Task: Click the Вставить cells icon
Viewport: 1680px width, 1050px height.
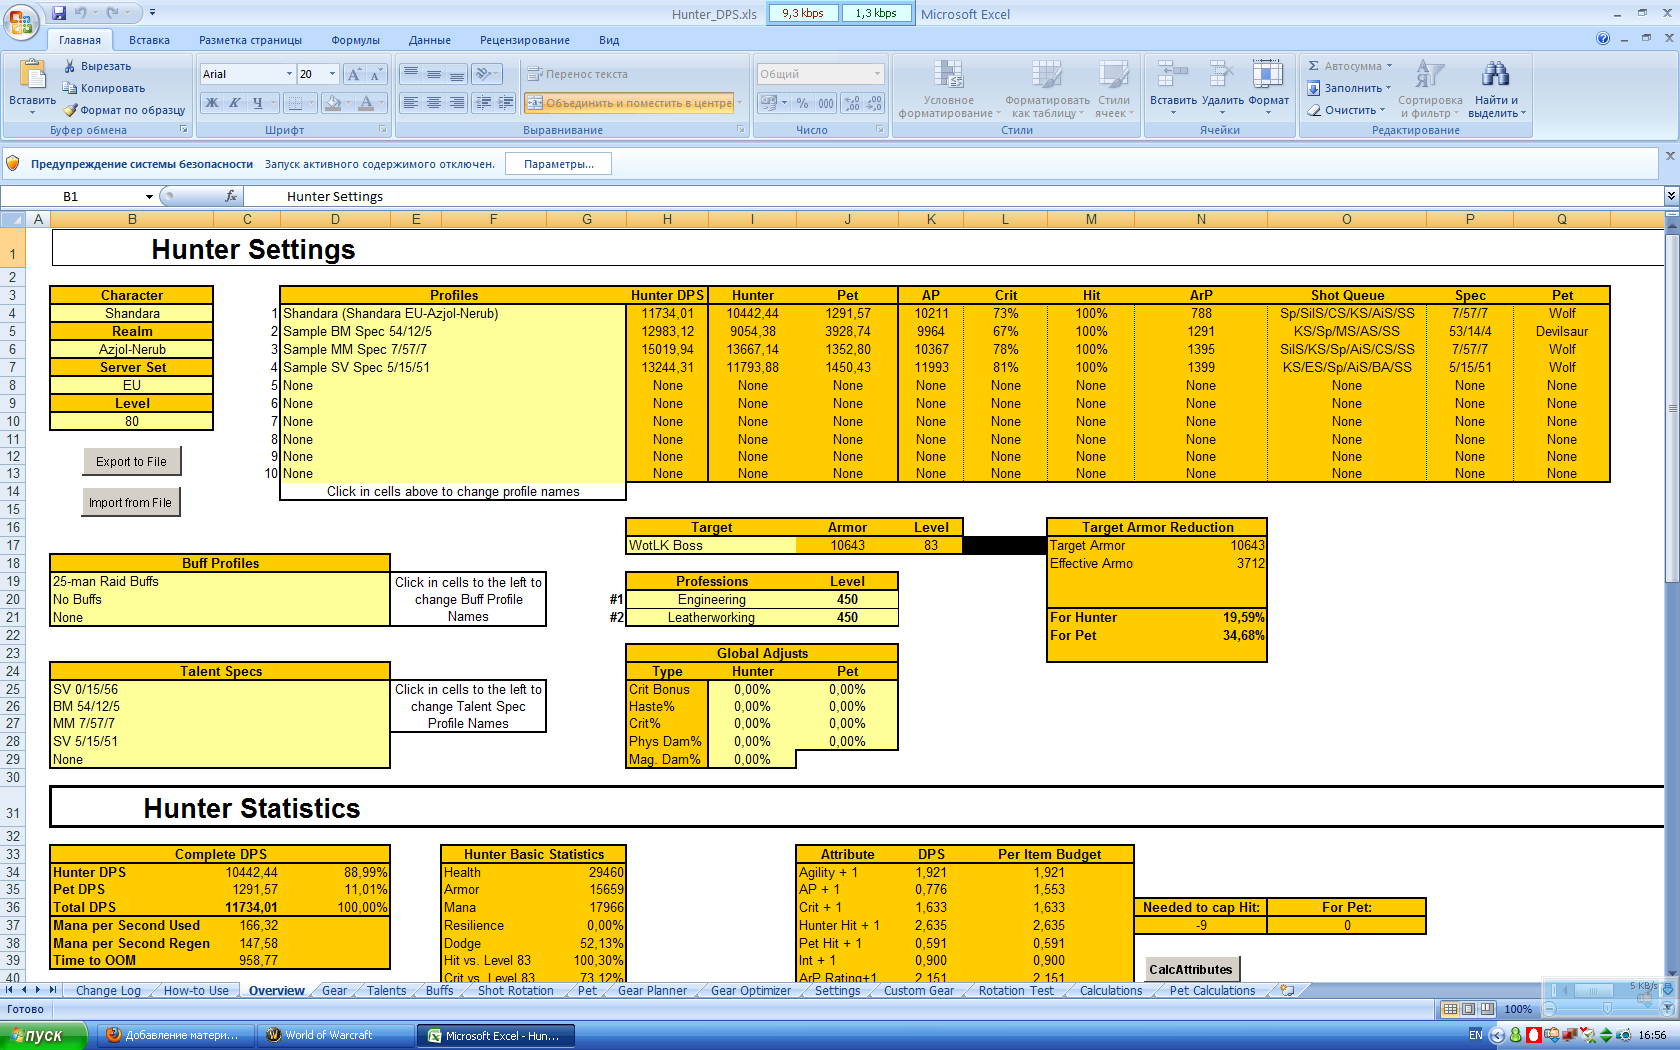Action: pyautogui.click(x=1173, y=74)
